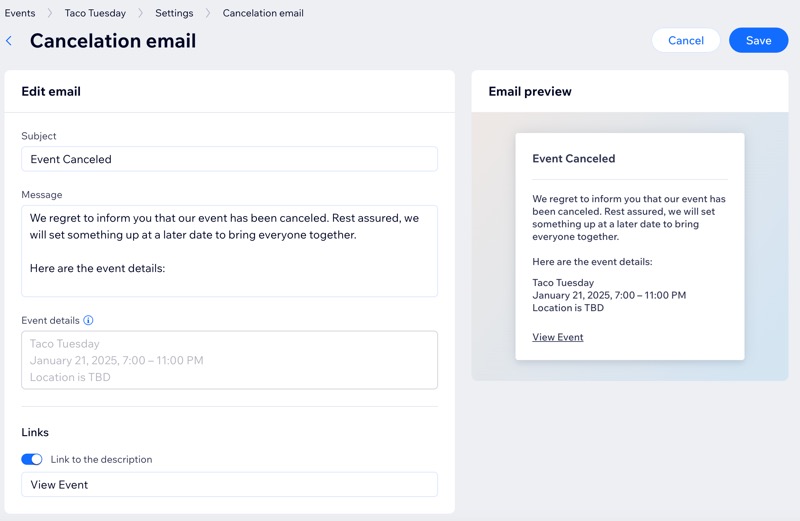
Task: Click the Event Canceled heading in preview
Action: [x=573, y=158]
